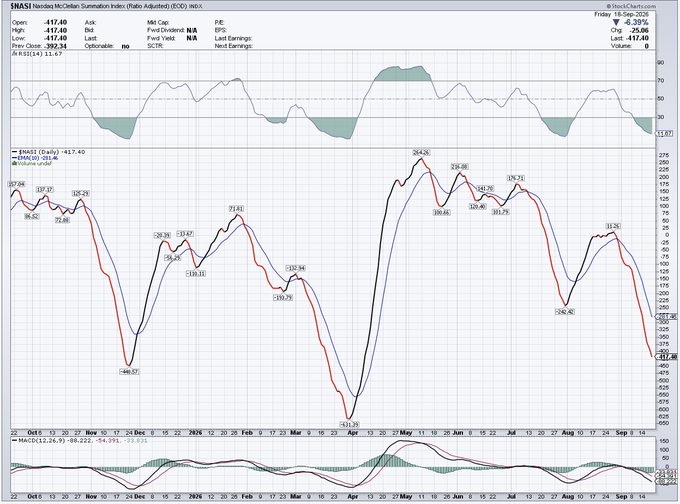Screen dimensions: 680x504
Task: Click the -110.11 trough label
Action: [x=196, y=274]
